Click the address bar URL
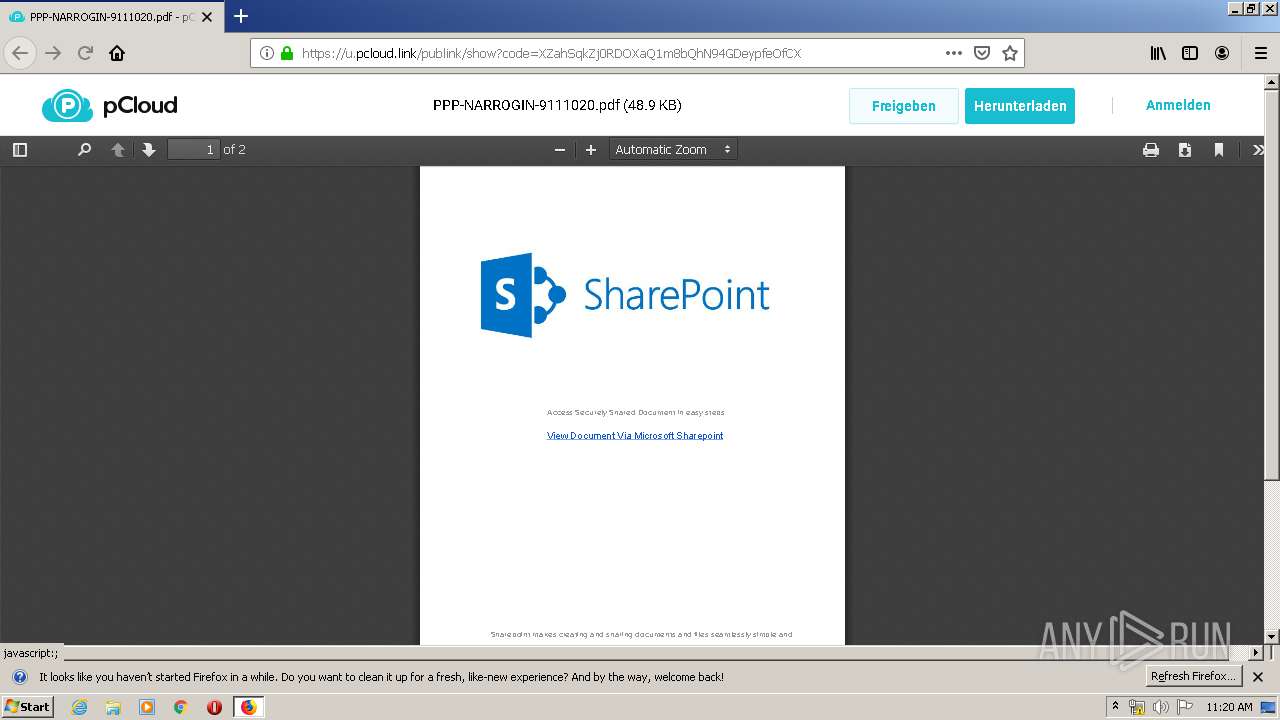Screen dimensions: 1280x720 [551, 53]
